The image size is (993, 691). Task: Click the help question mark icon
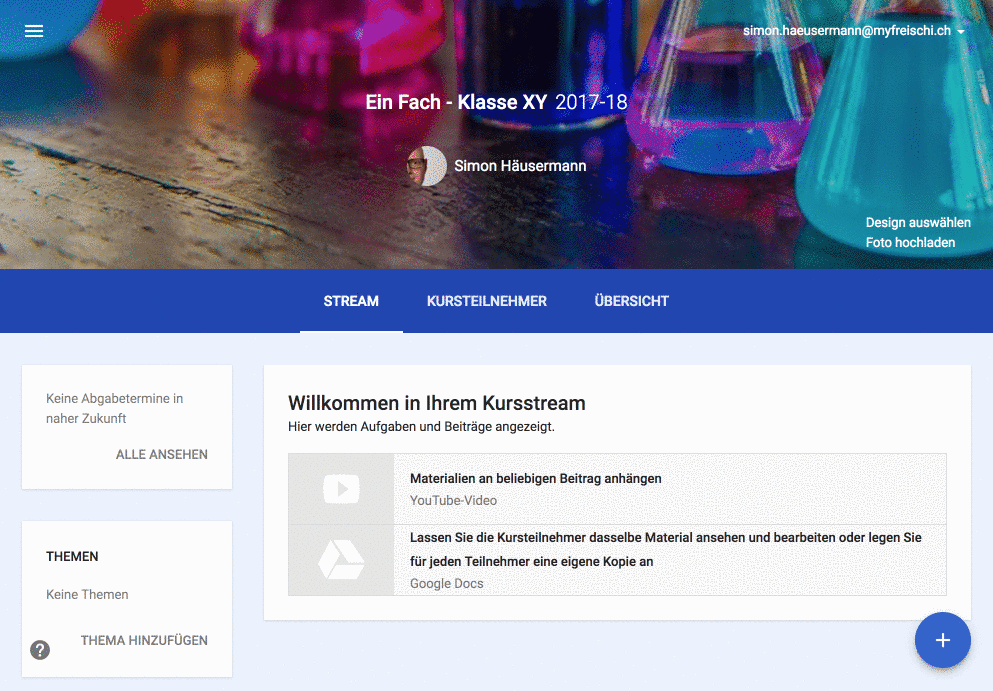click(40, 650)
